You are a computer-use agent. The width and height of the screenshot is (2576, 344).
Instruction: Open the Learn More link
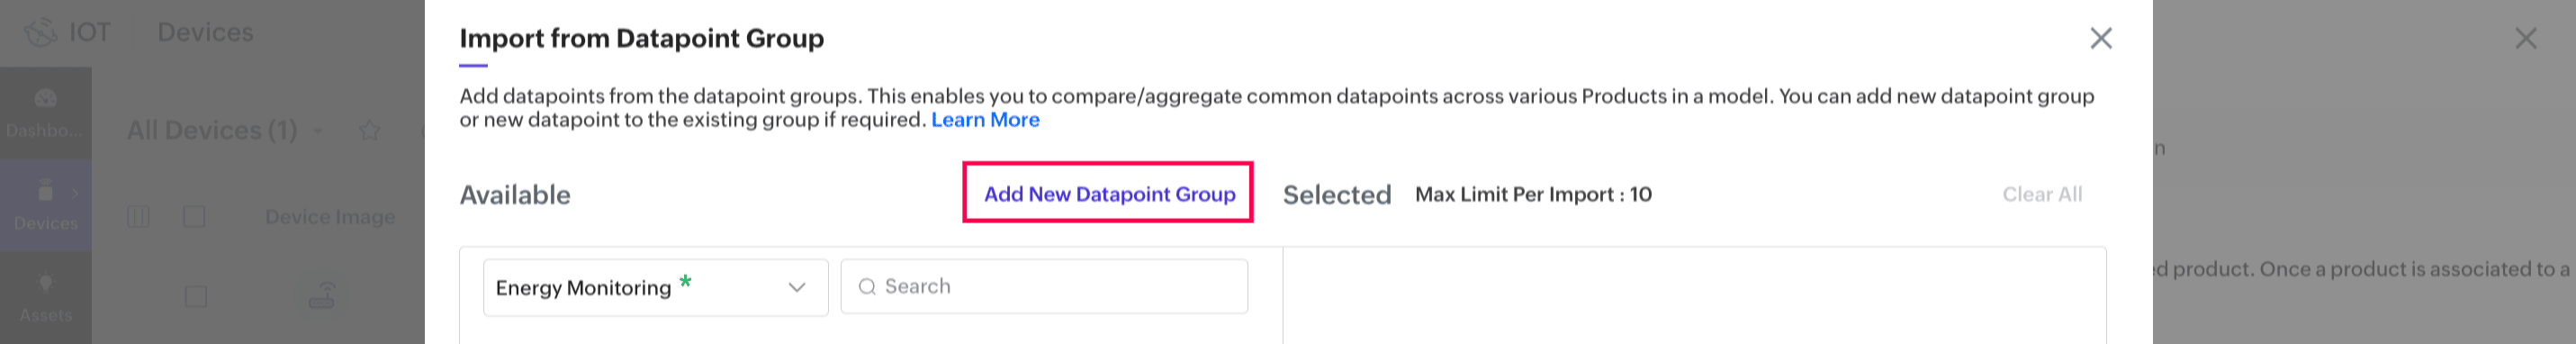985,120
